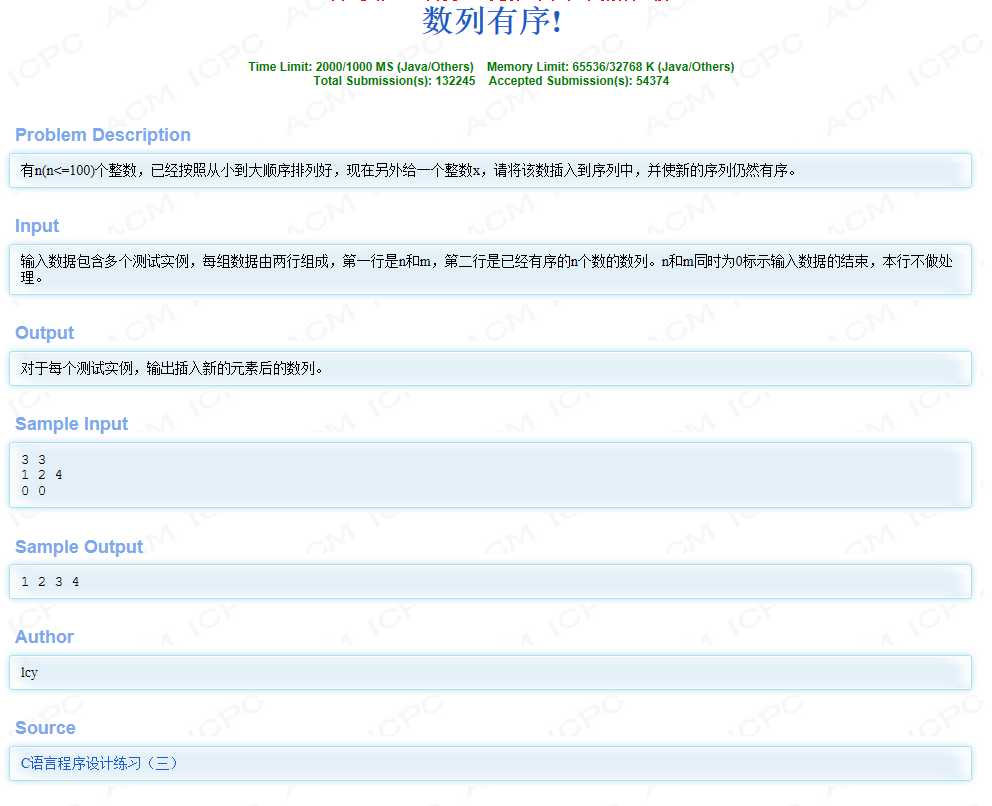Click the Time Limit 2000/1000 MS text
The image size is (992, 806).
(361, 67)
